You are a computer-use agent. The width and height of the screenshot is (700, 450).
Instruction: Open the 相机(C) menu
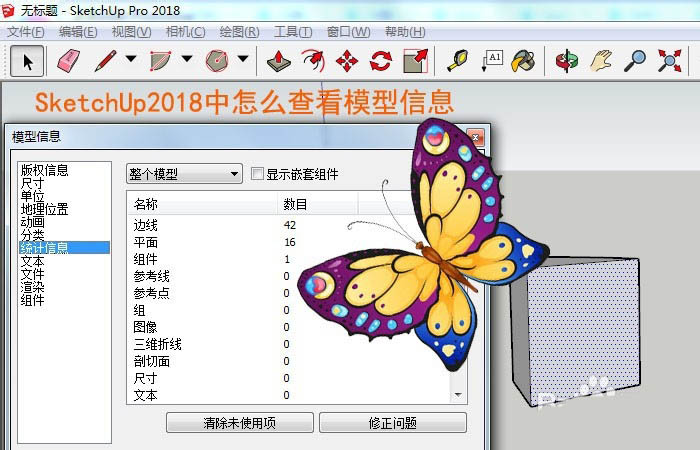[185, 32]
